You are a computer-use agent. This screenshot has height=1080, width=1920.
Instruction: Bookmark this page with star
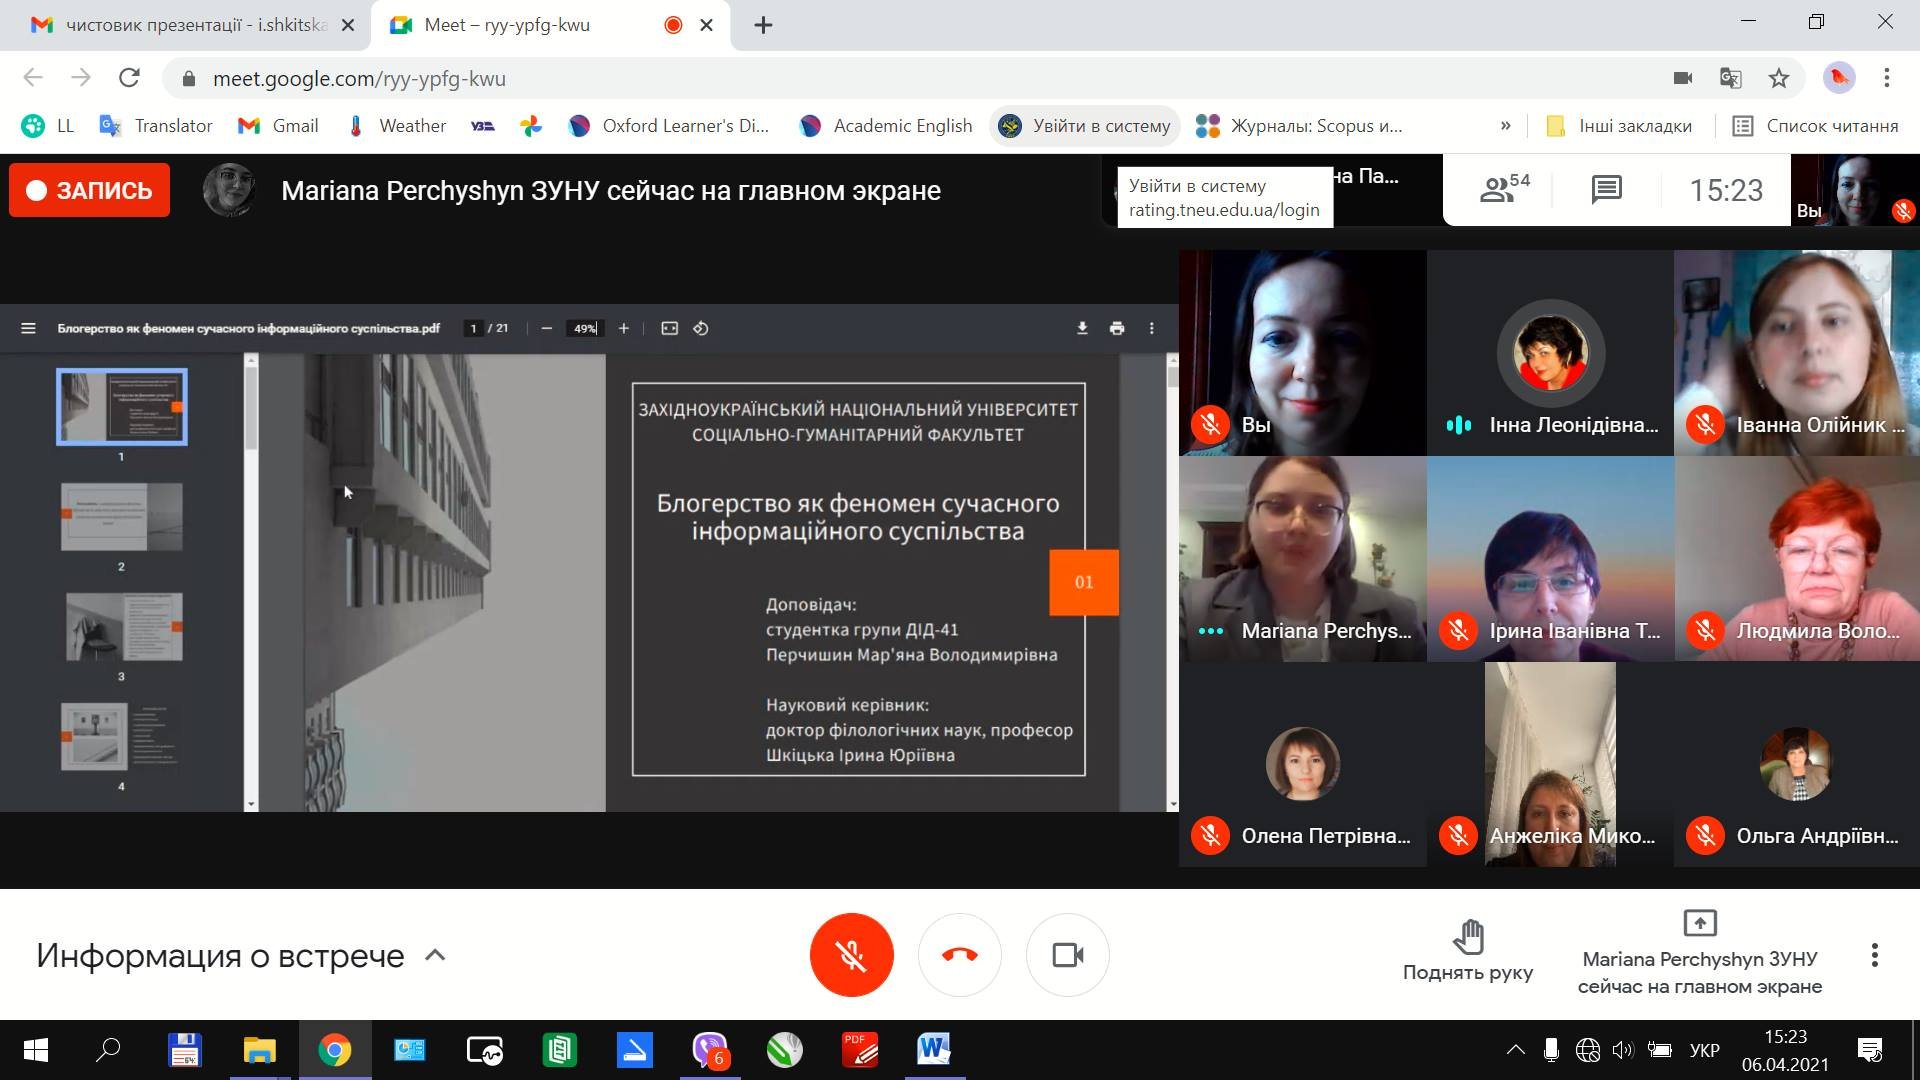1779,78
